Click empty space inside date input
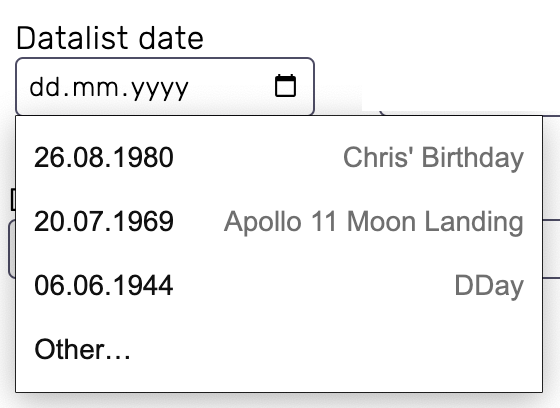 (231, 87)
